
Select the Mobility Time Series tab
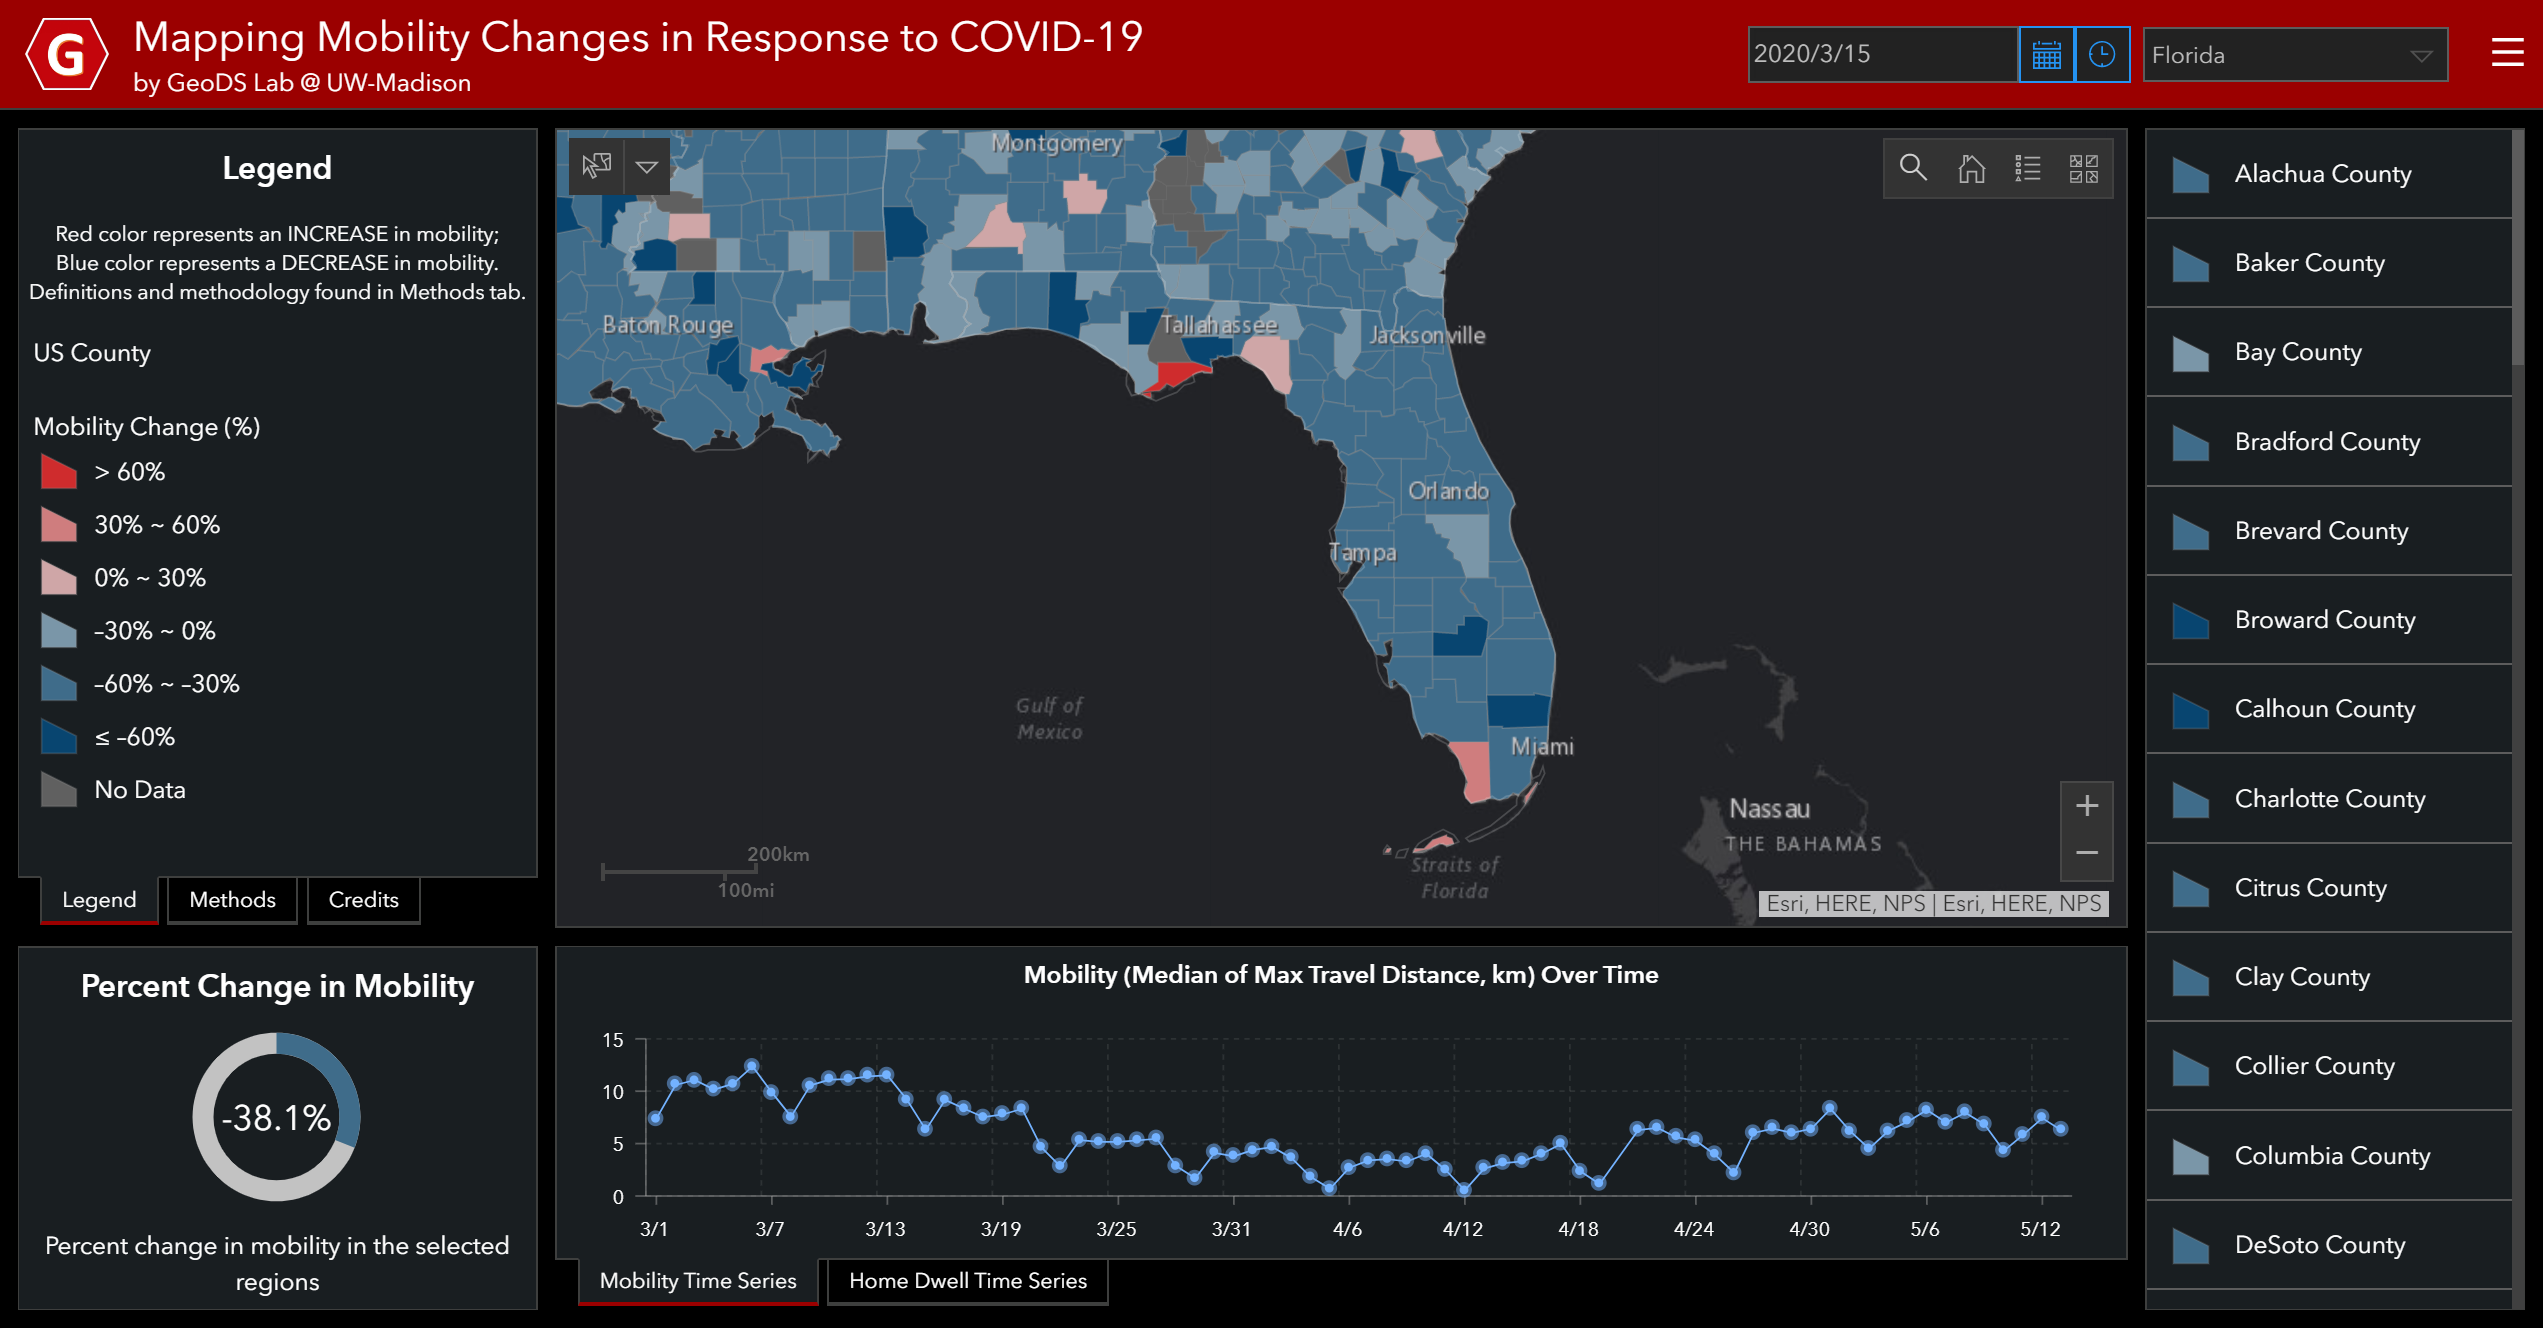pos(698,1281)
